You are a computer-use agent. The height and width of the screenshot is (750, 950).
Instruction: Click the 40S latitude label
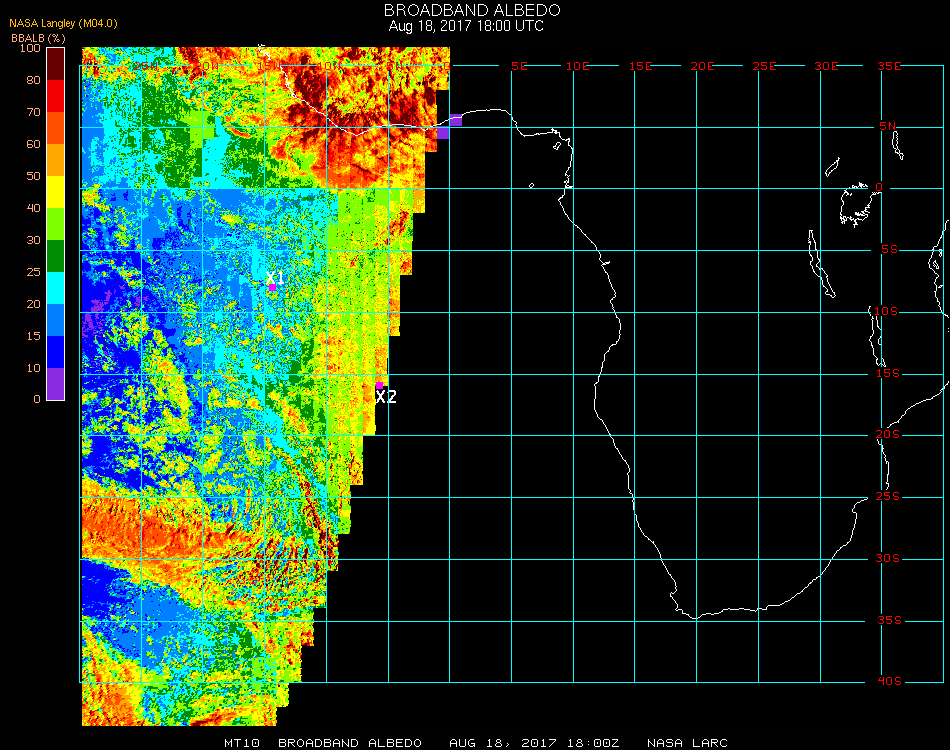pos(890,682)
